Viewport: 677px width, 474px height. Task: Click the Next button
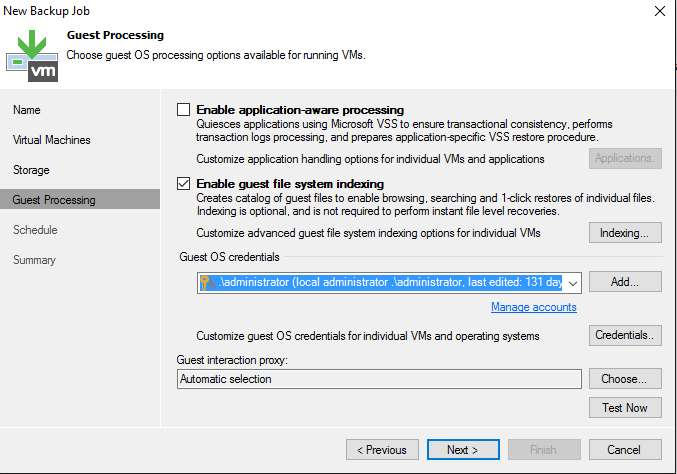point(463,450)
